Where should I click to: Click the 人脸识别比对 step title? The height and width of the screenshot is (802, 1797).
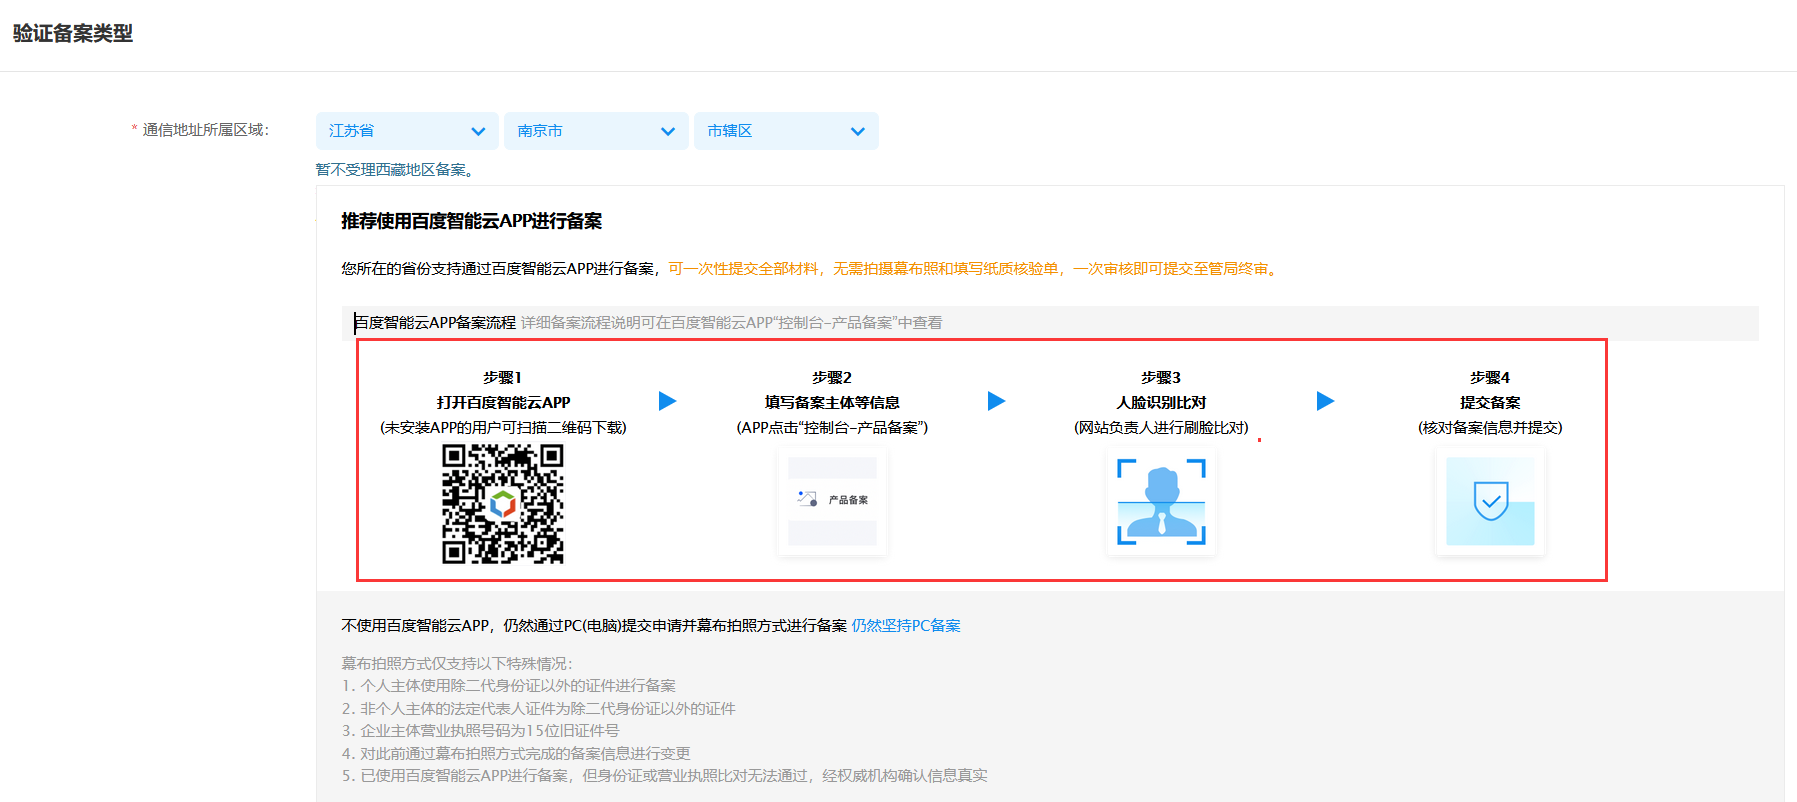click(x=1161, y=402)
